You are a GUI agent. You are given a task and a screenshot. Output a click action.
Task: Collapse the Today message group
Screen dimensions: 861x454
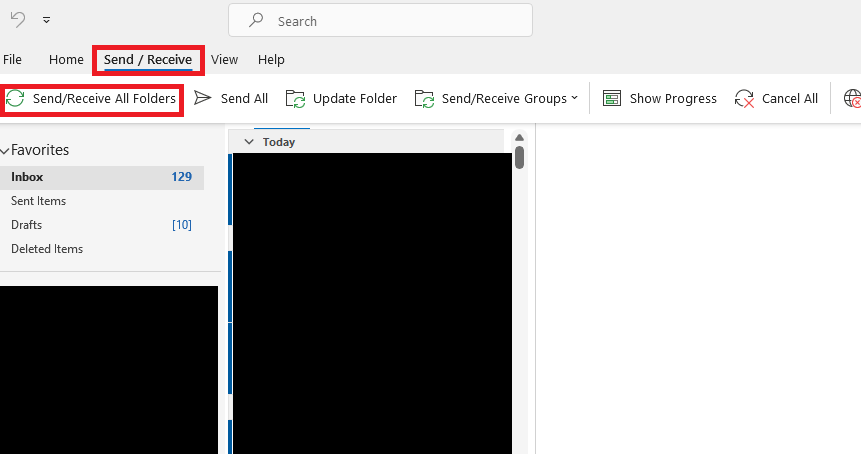click(x=249, y=142)
